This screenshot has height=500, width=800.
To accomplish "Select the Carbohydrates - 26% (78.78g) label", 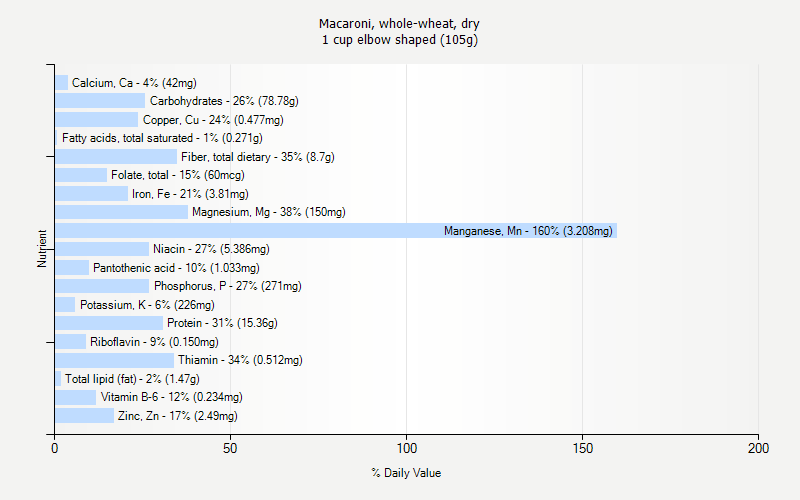I will [x=224, y=101].
